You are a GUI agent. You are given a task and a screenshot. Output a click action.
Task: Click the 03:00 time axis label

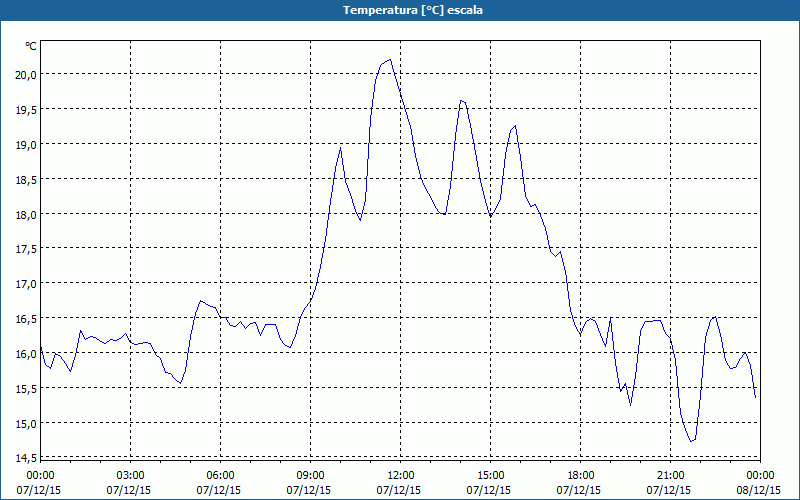coord(131,476)
